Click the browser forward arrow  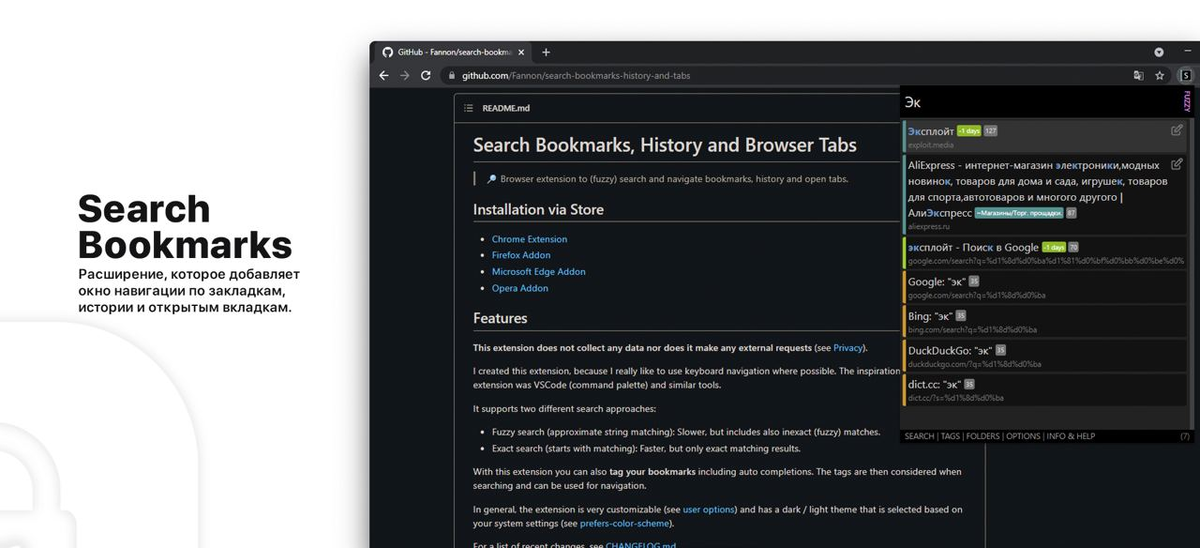(x=405, y=75)
